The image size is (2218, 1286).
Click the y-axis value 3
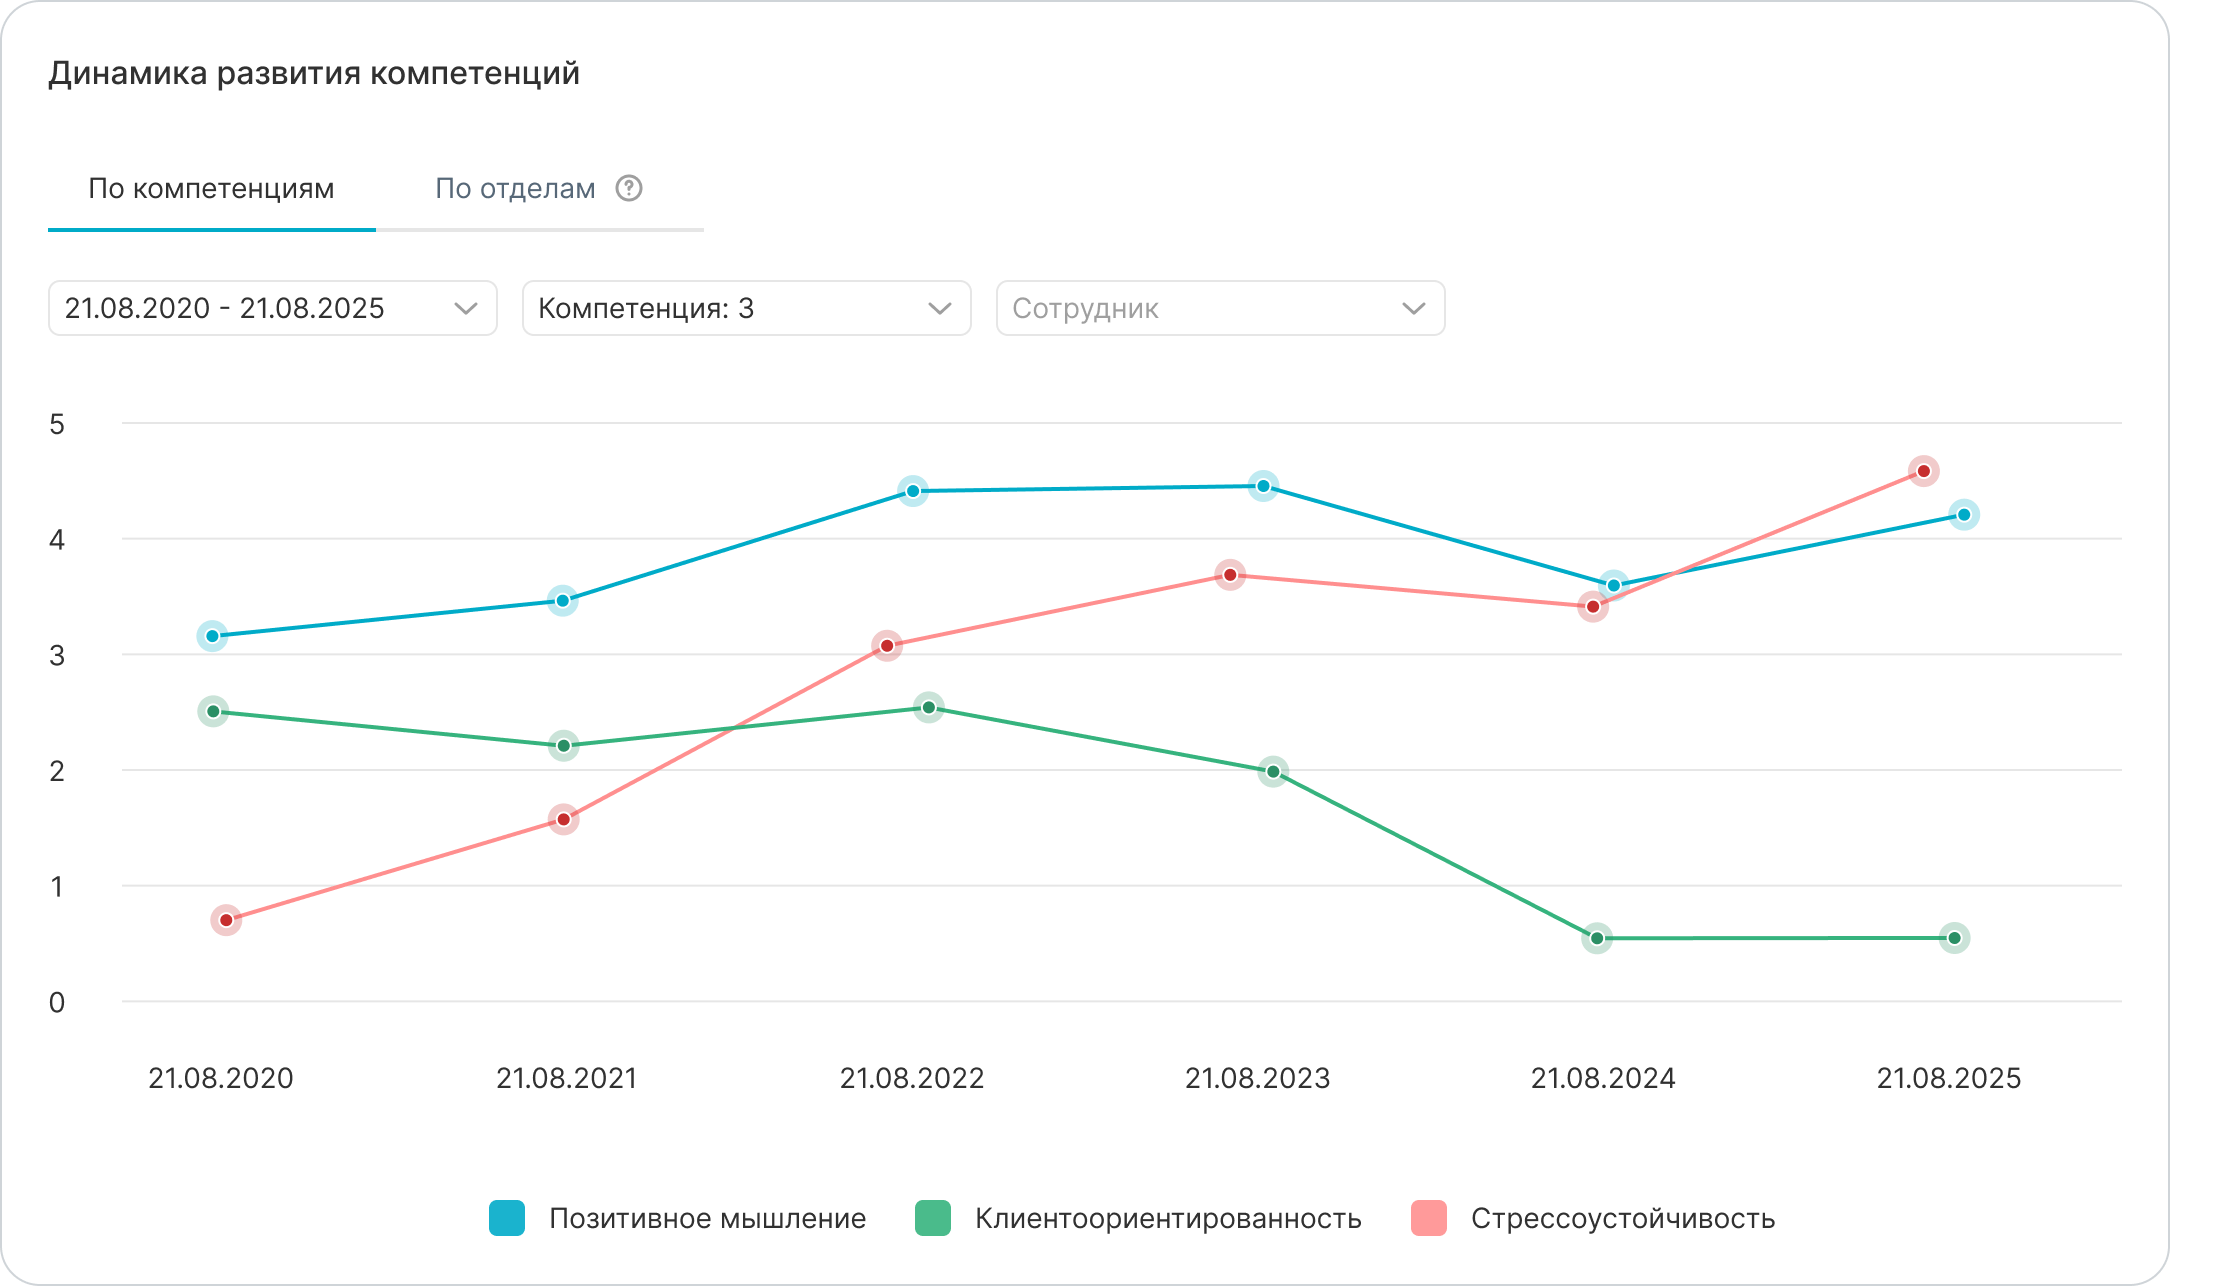point(57,656)
